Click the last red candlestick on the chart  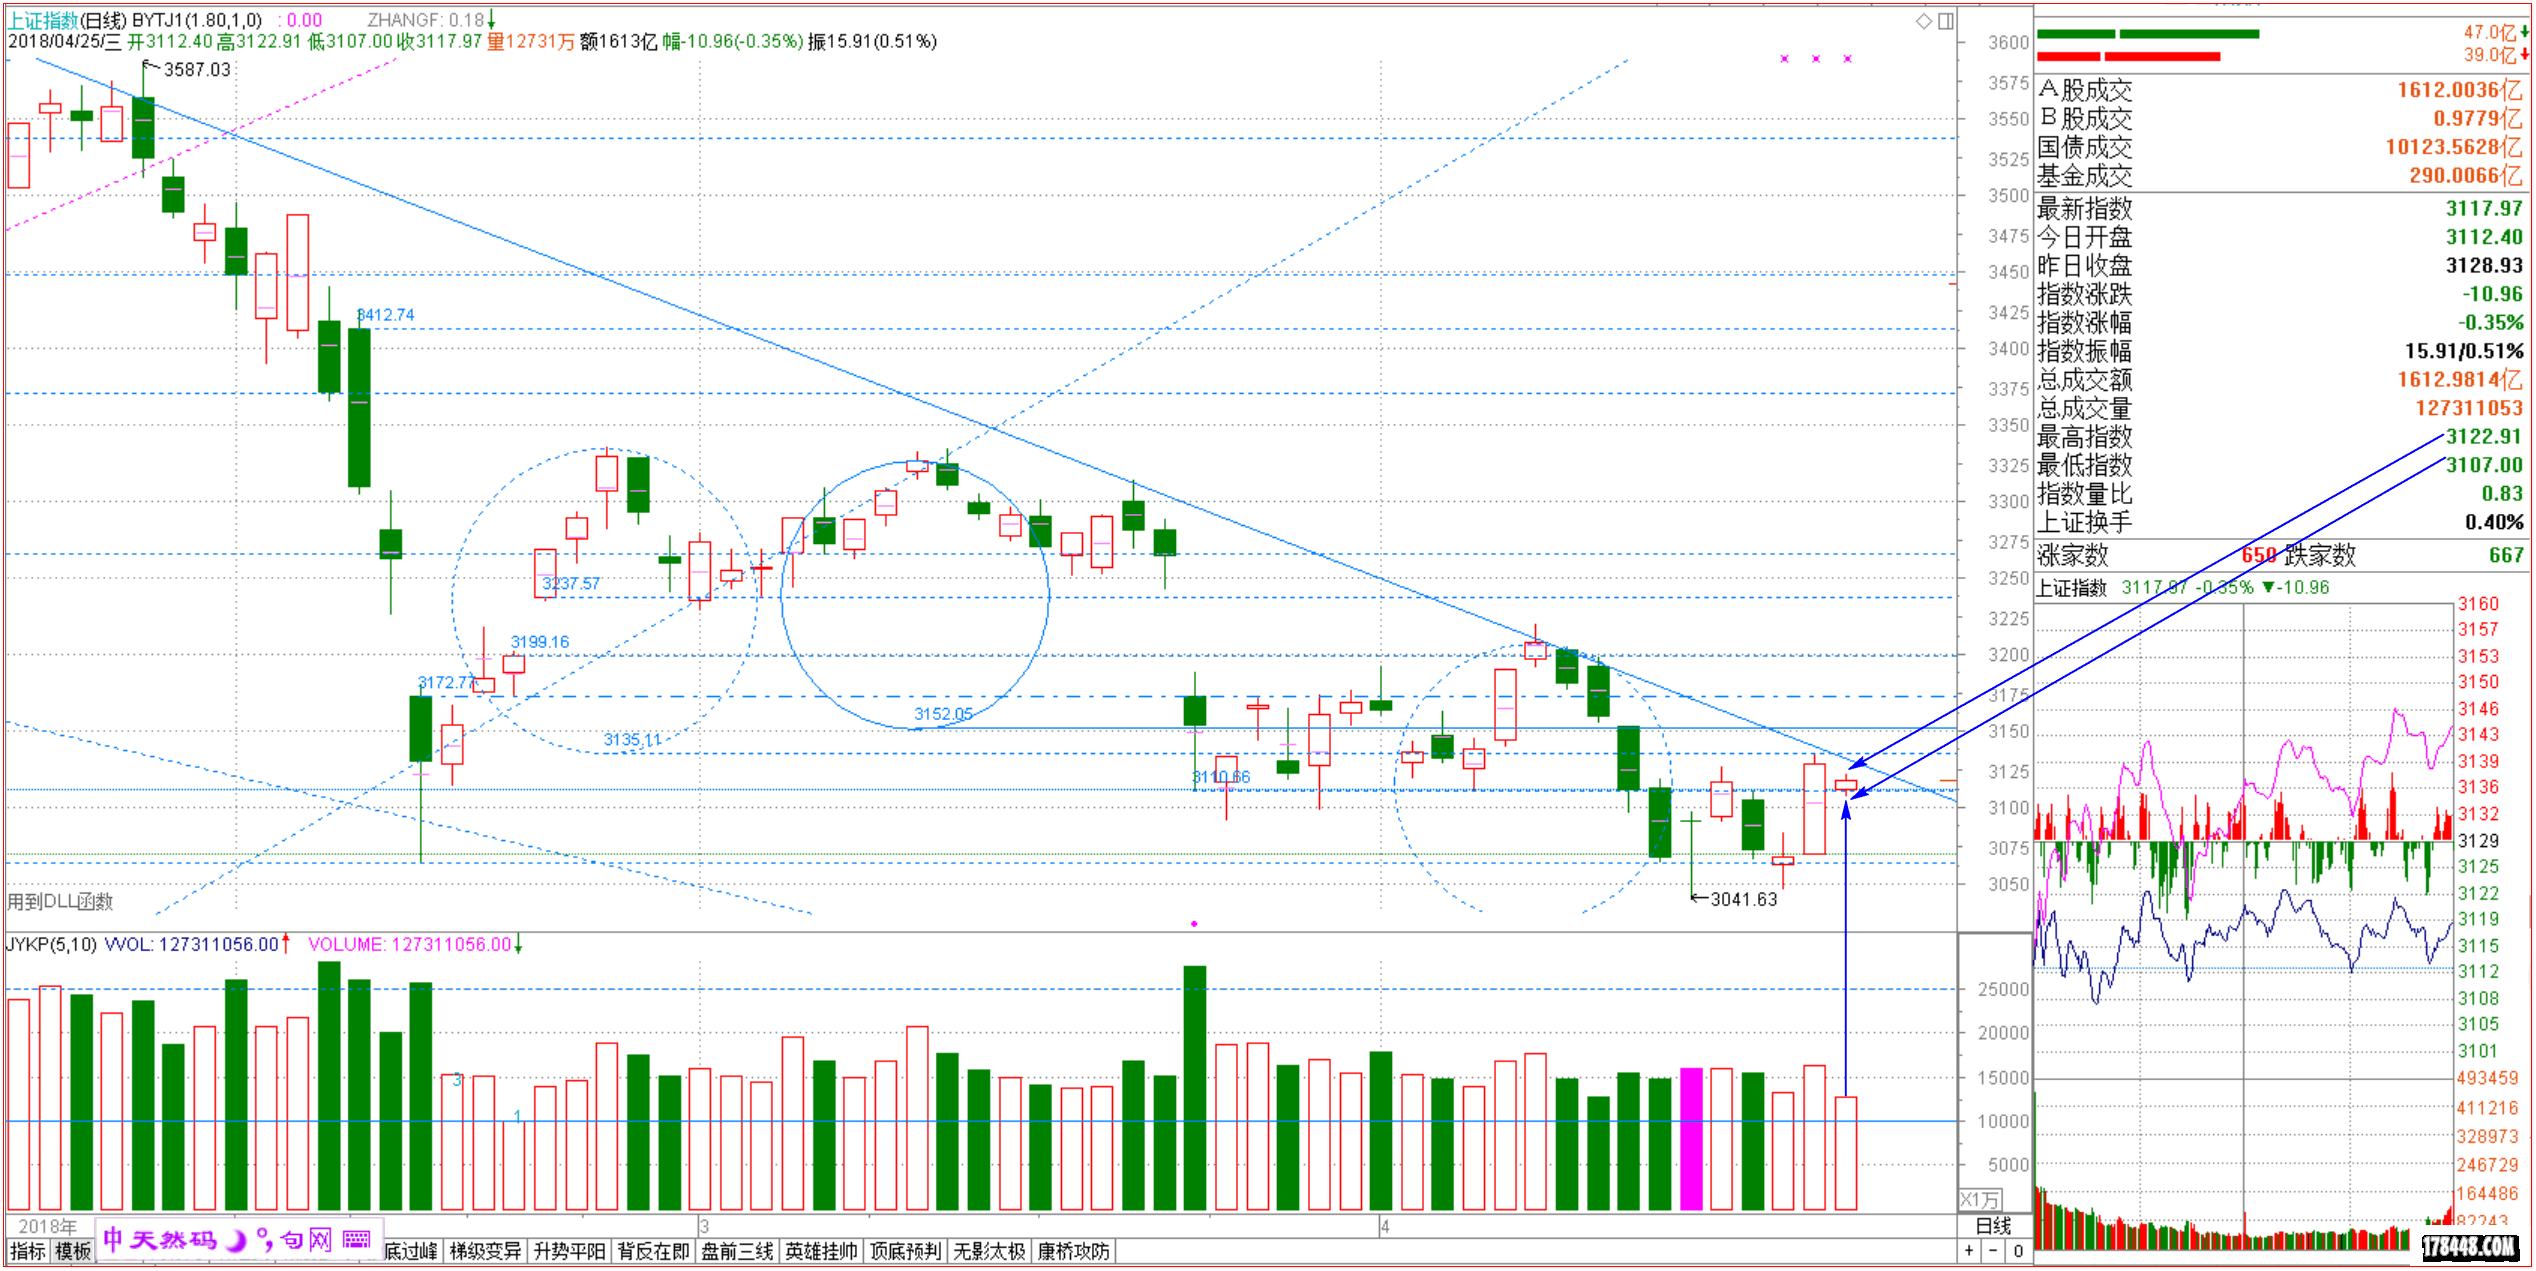pyautogui.click(x=1846, y=786)
